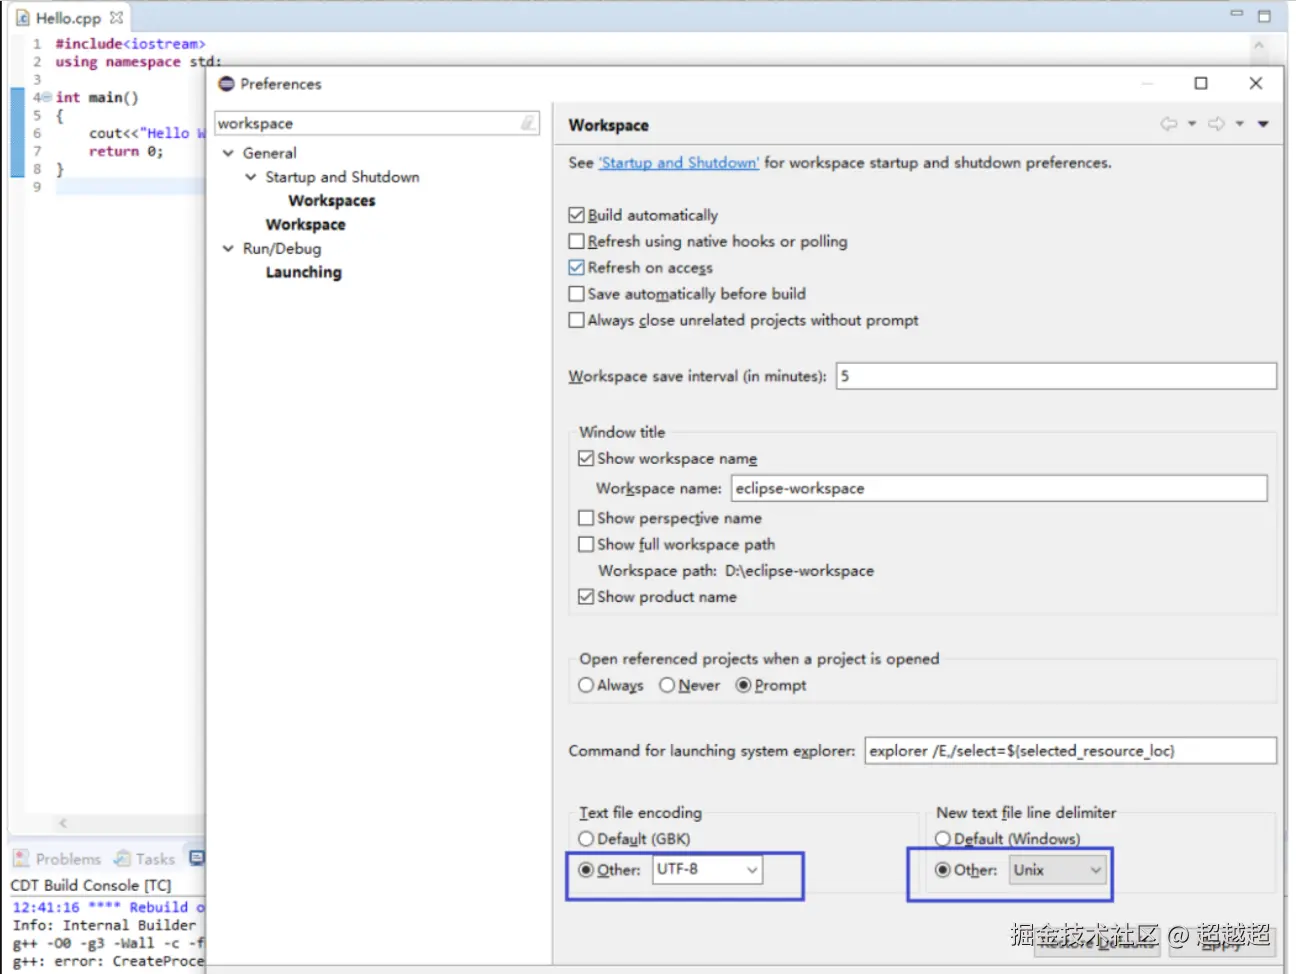This screenshot has height=974, width=1296.
Task: Click the back navigation arrow in Preferences
Action: 1168,124
